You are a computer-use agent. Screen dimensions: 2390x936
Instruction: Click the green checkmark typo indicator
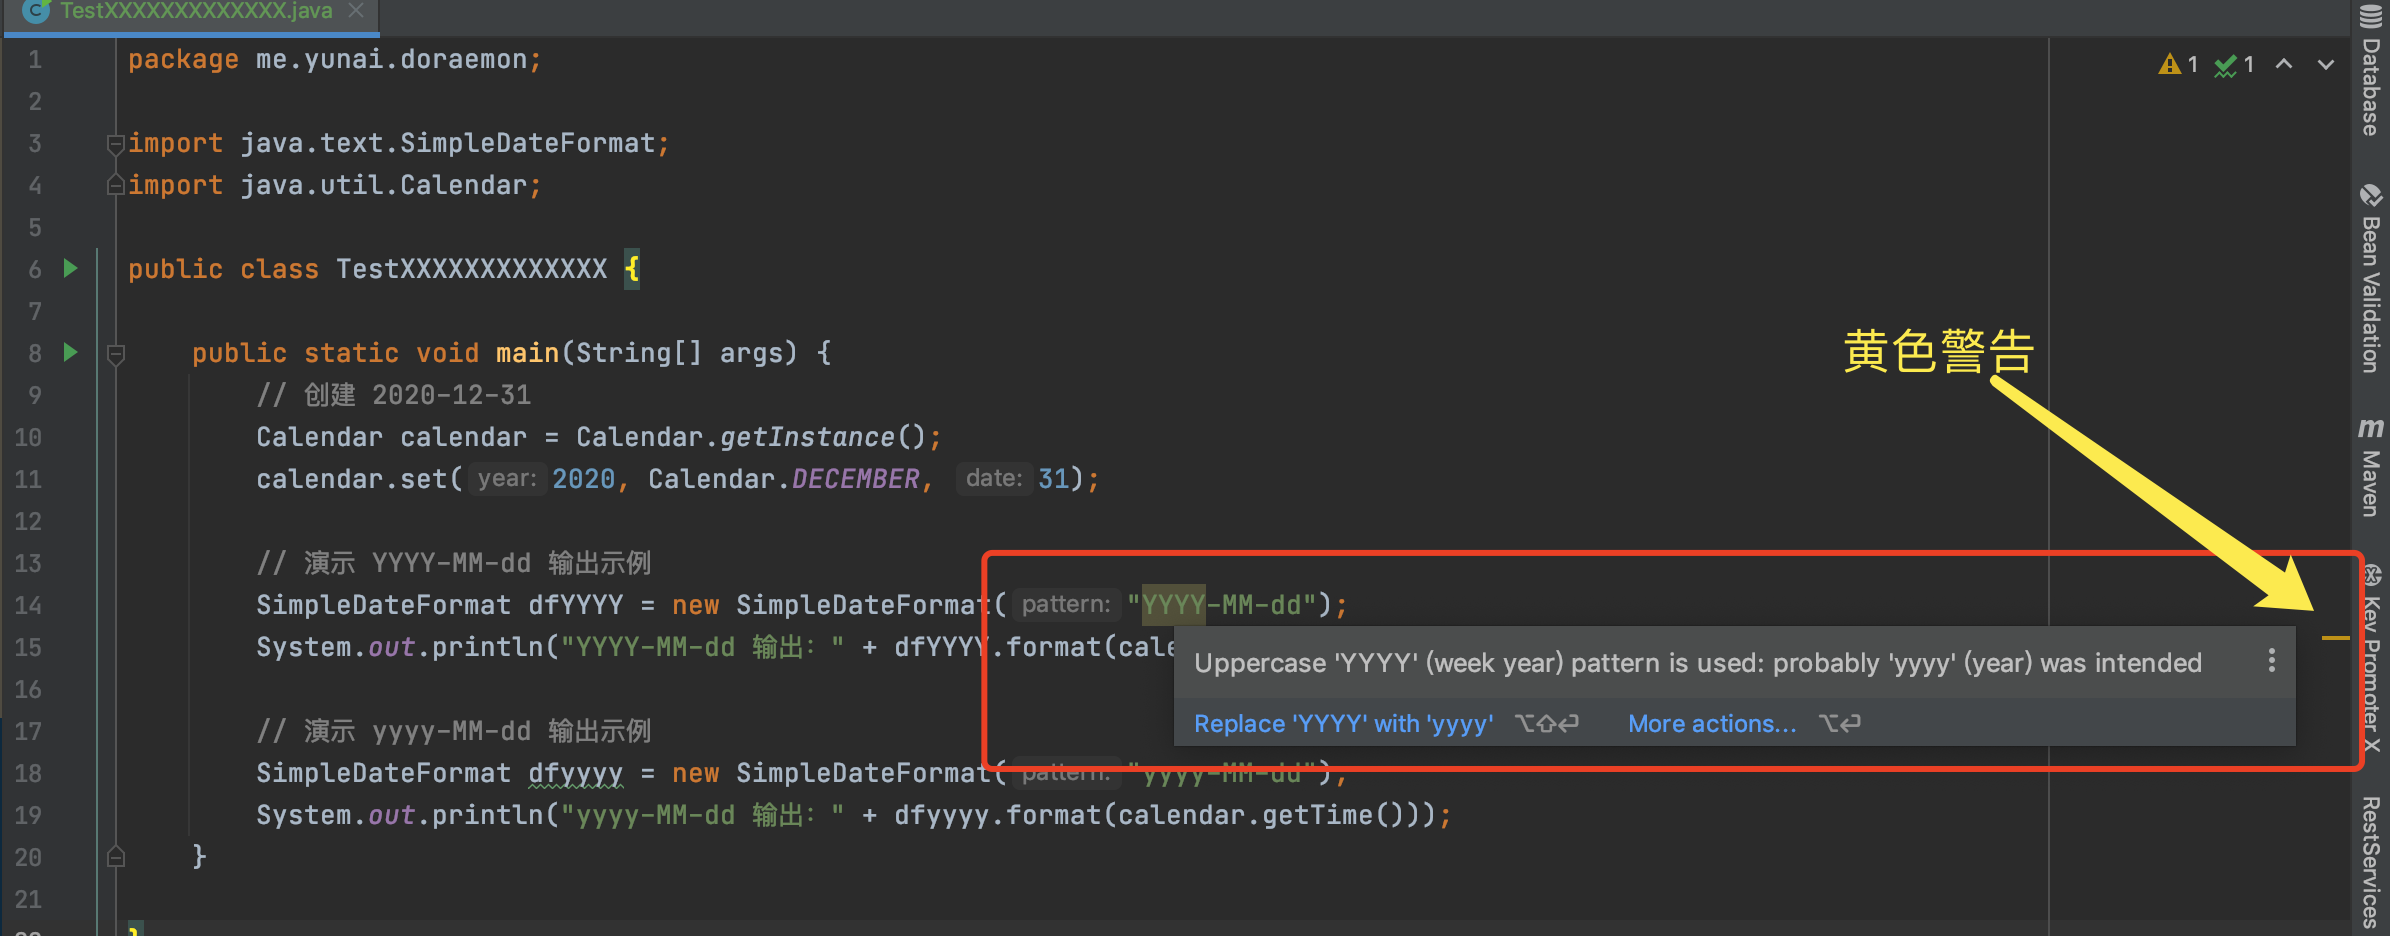2234,65
